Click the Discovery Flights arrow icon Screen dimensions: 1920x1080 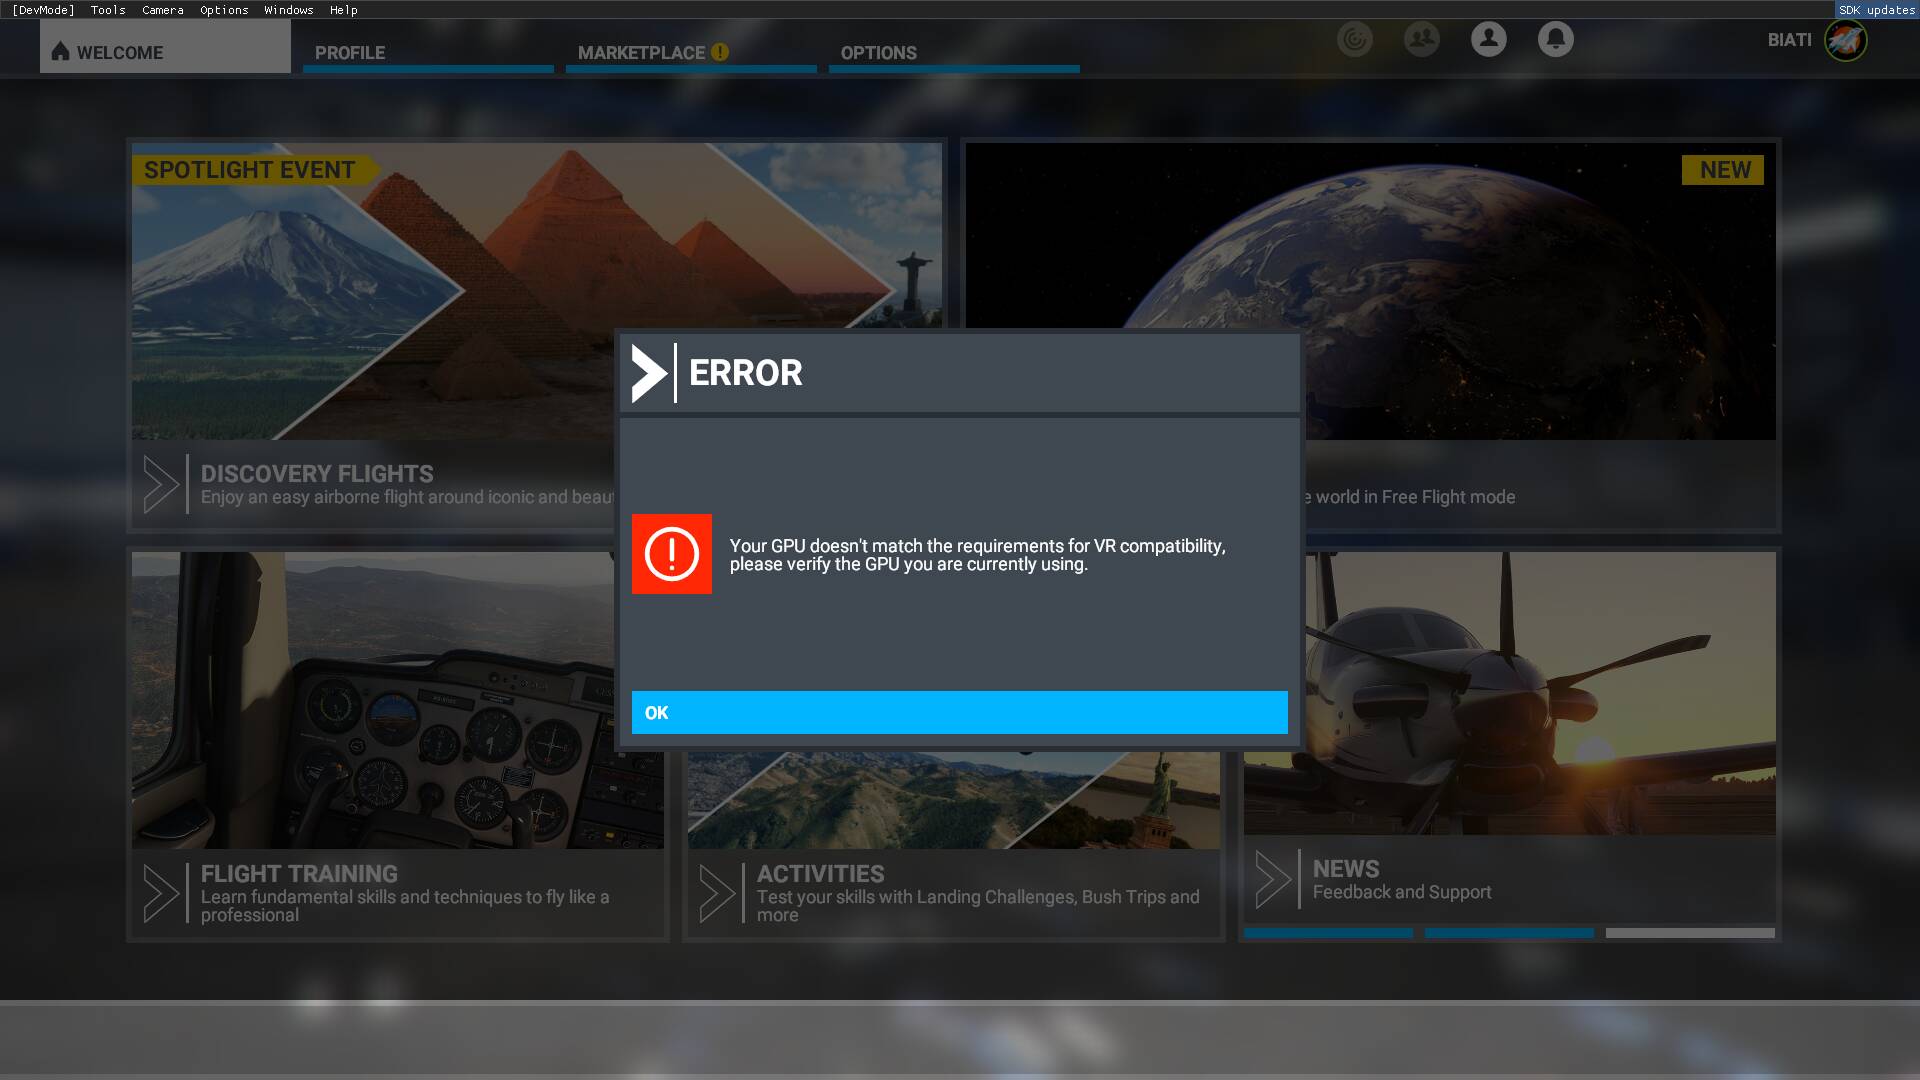(161, 484)
